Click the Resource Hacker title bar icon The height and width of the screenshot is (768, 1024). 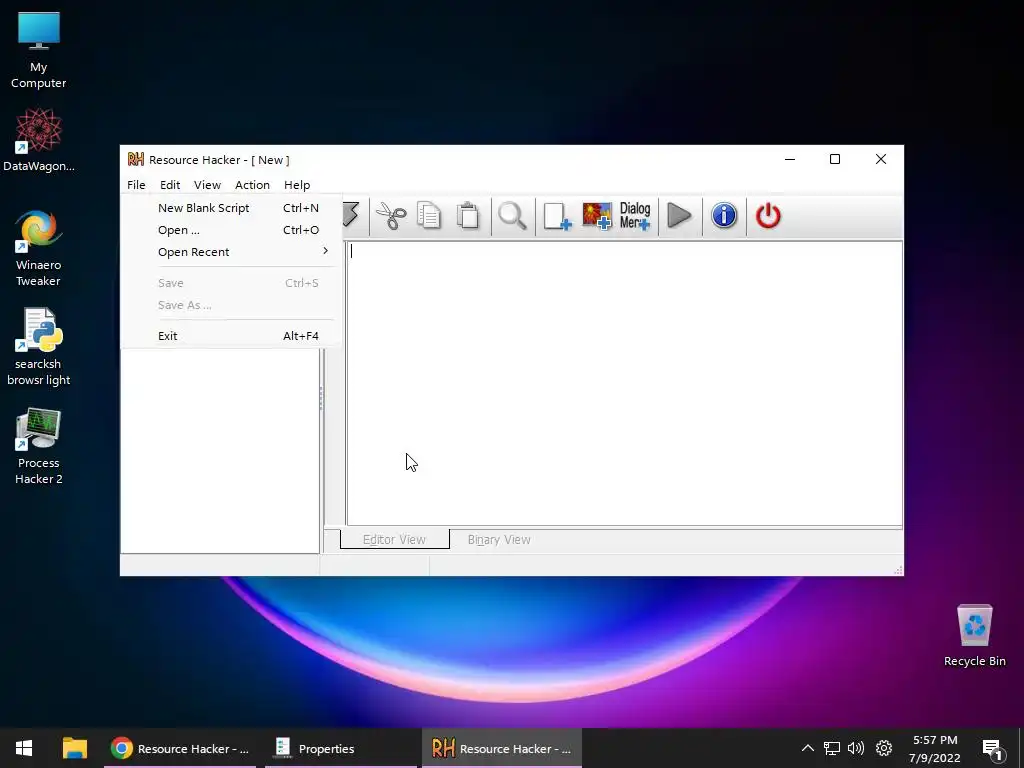pos(135,159)
